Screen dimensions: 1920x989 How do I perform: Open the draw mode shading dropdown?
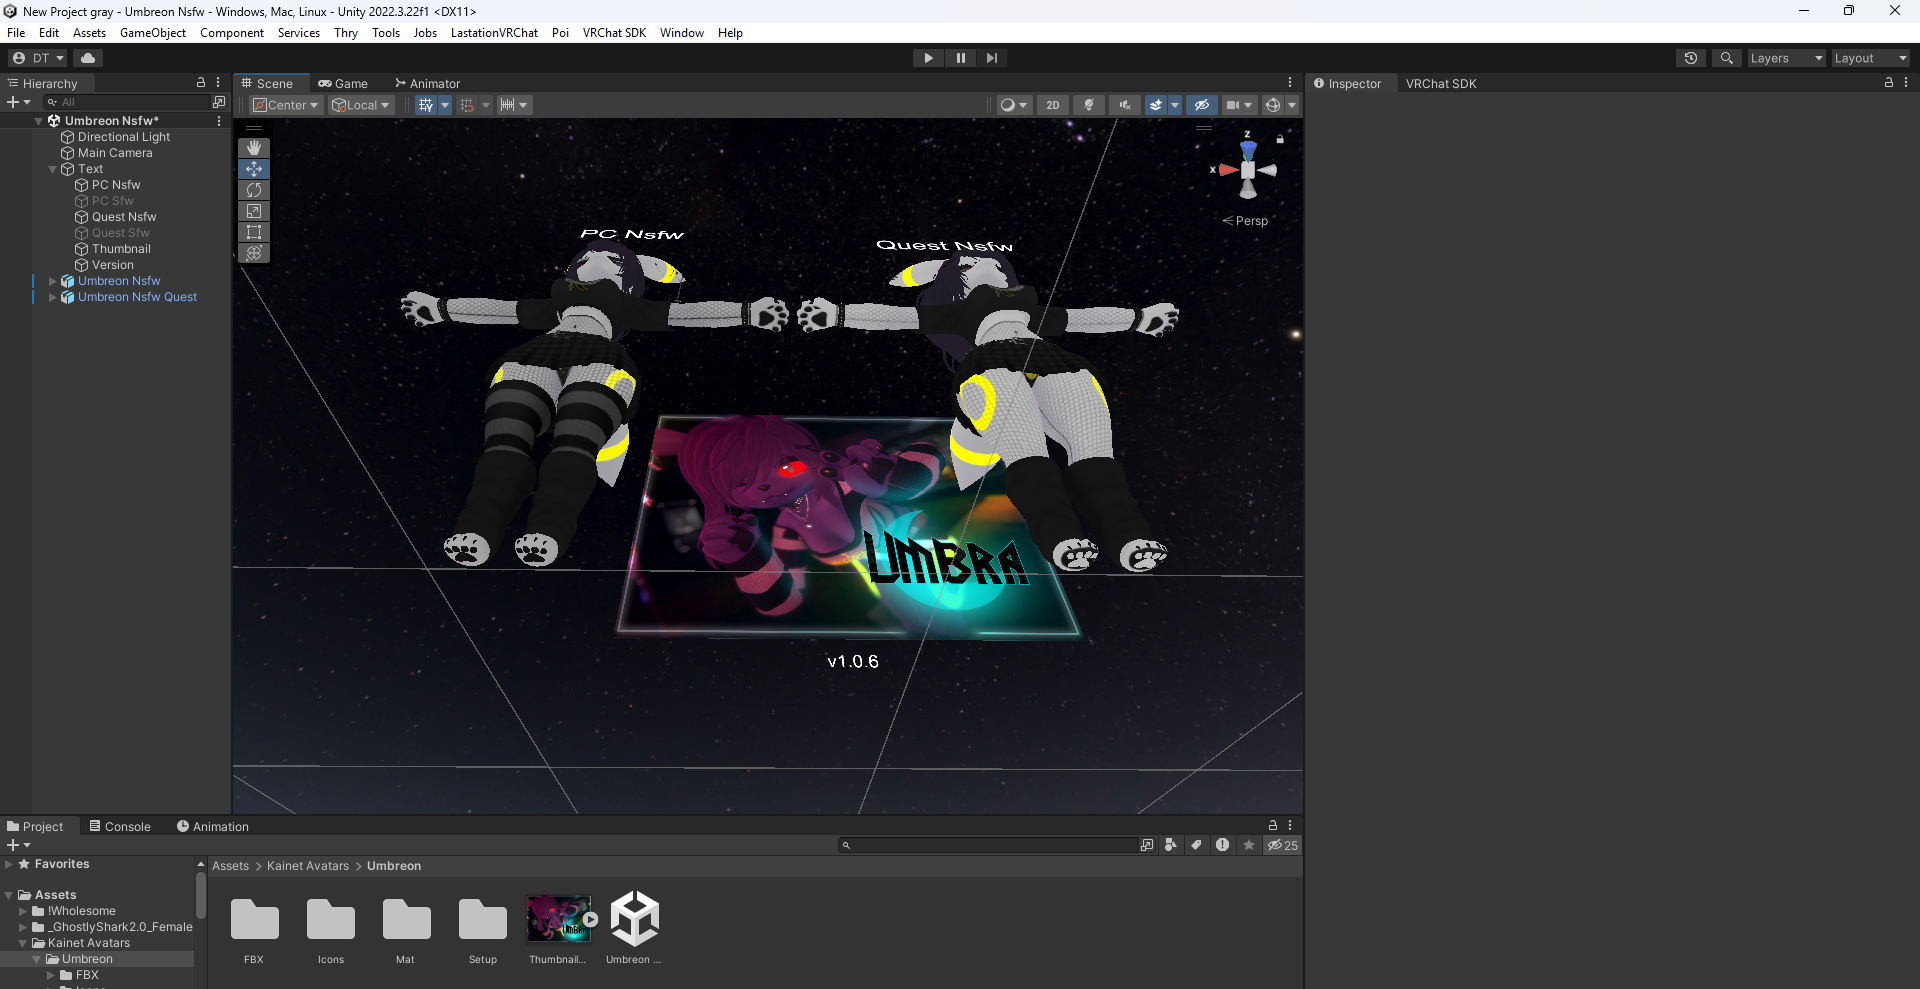(1014, 105)
